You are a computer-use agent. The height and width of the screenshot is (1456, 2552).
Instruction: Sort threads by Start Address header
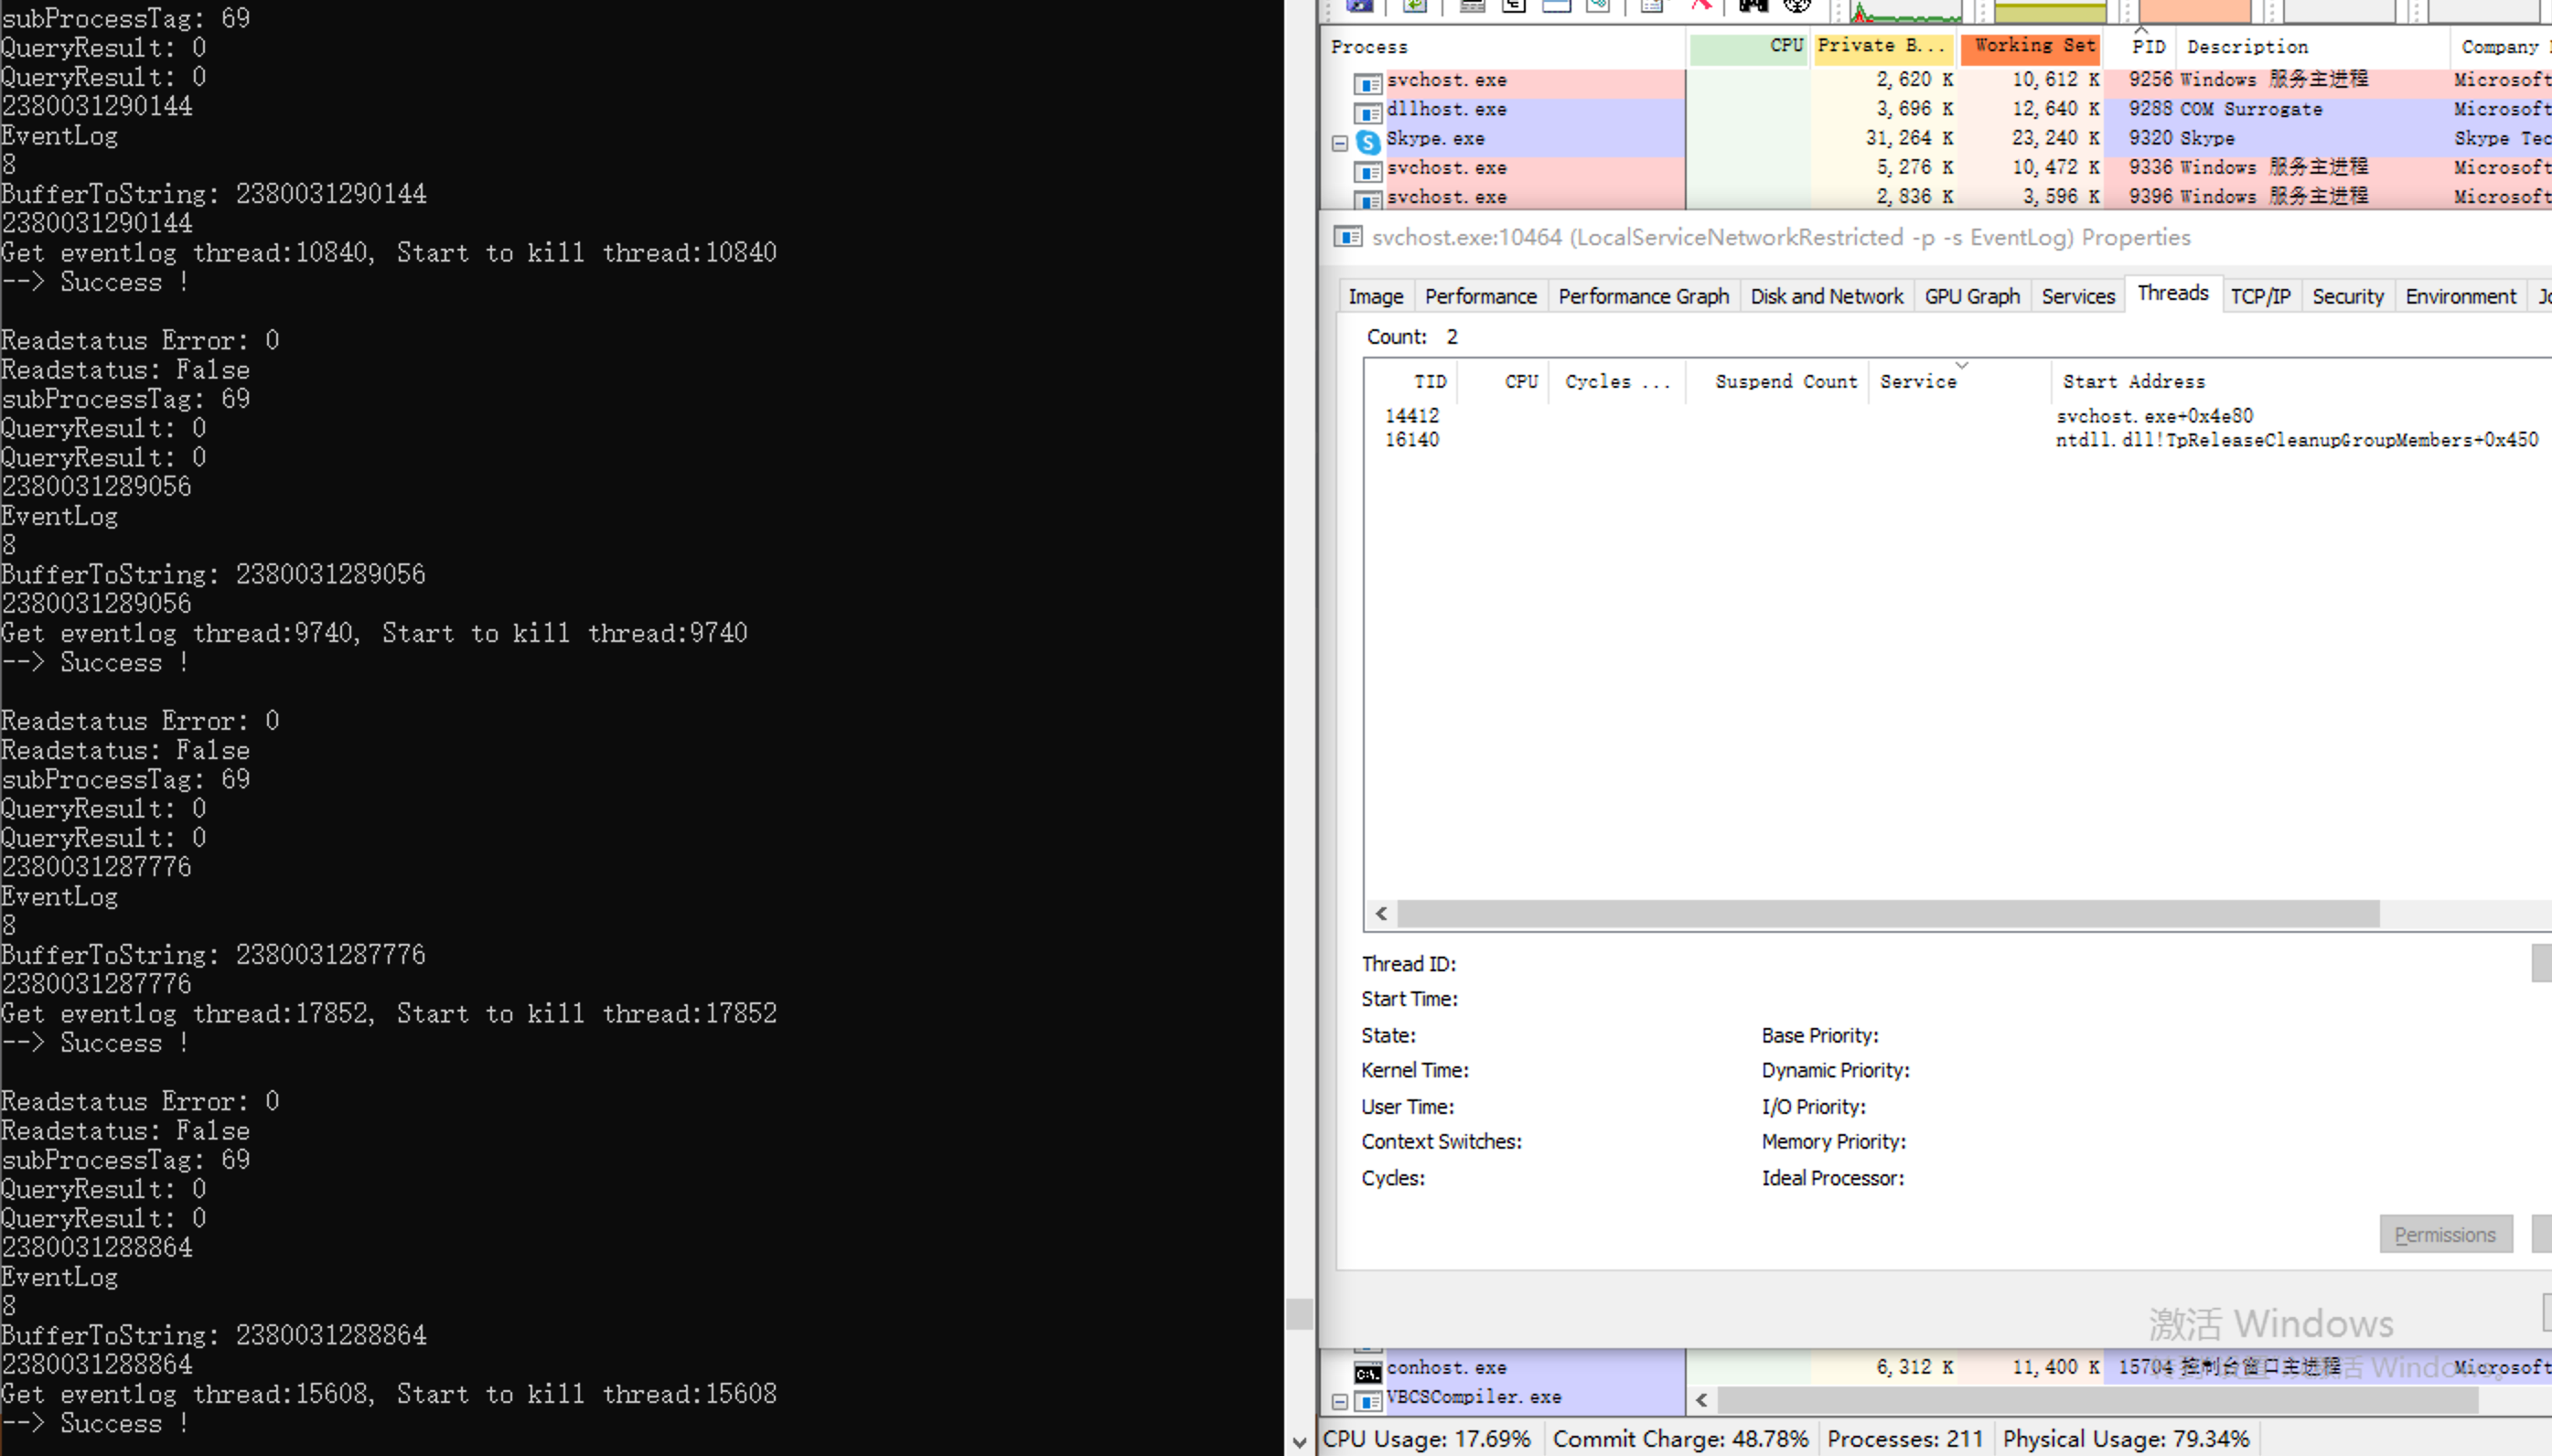2133,382
